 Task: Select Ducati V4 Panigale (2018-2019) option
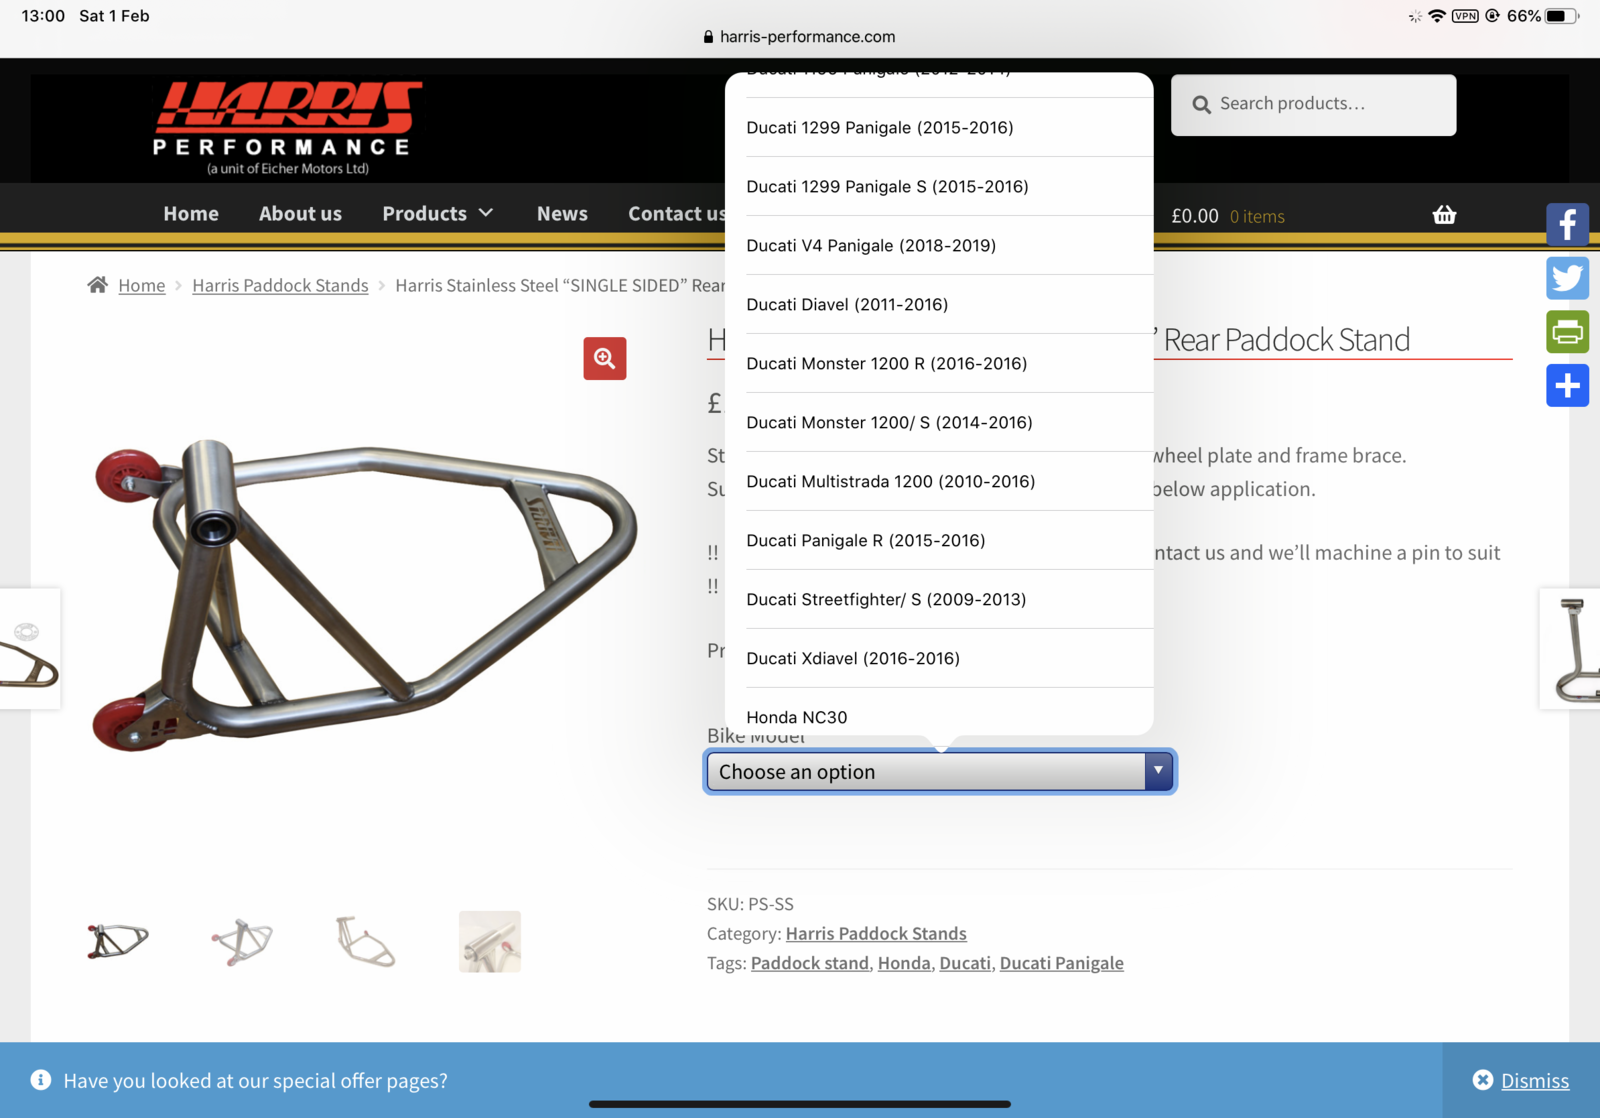[x=871, y=246]
